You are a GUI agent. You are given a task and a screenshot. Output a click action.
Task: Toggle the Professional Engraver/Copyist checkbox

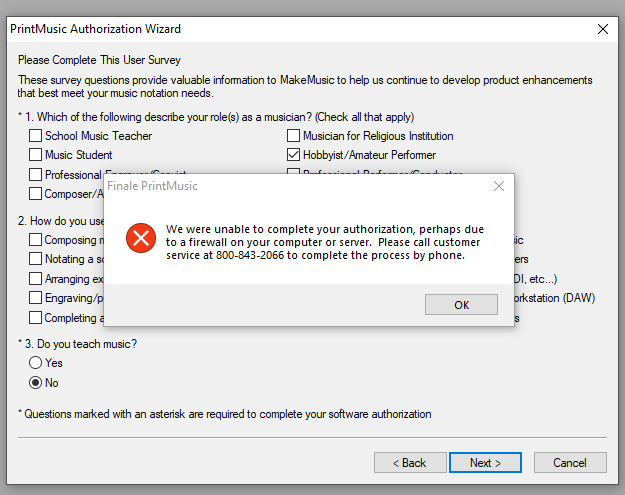(x=36, y=175)
